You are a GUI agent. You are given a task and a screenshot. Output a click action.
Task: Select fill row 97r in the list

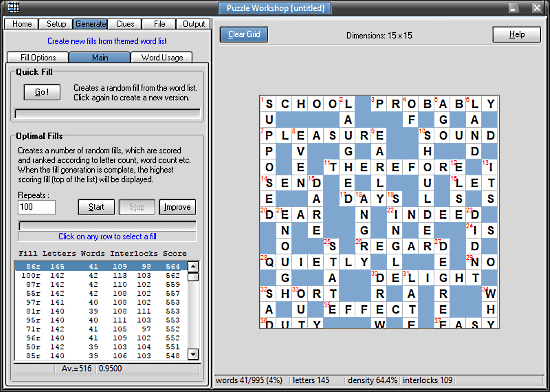click(x=101, y=302)
